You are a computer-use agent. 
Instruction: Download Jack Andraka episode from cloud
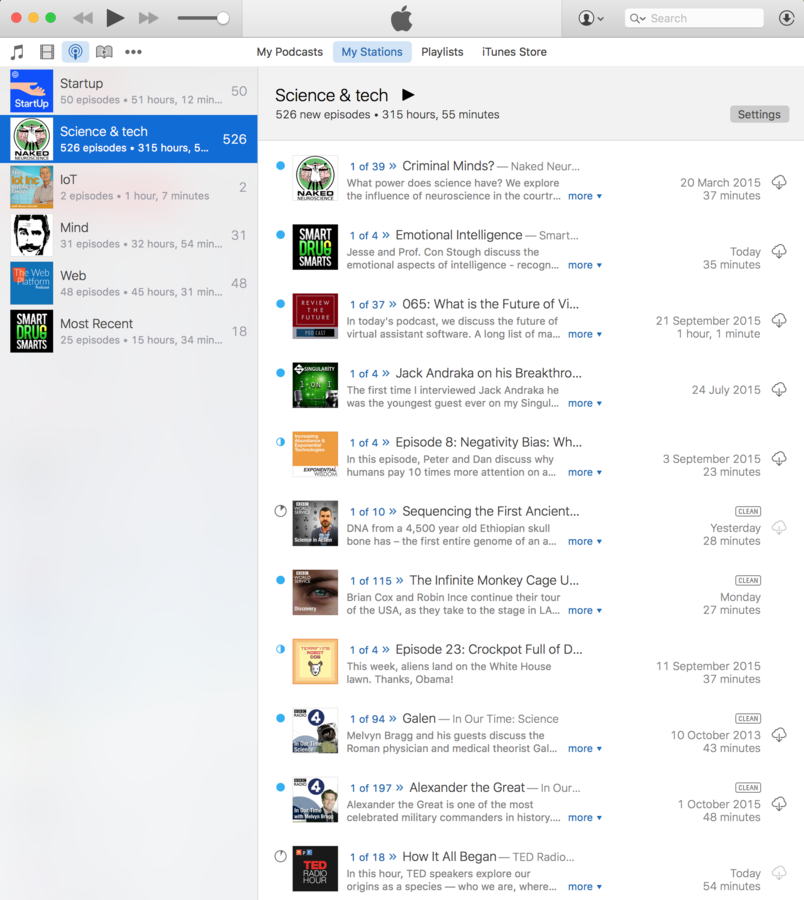pyautogui.click(x=779, y=390)
